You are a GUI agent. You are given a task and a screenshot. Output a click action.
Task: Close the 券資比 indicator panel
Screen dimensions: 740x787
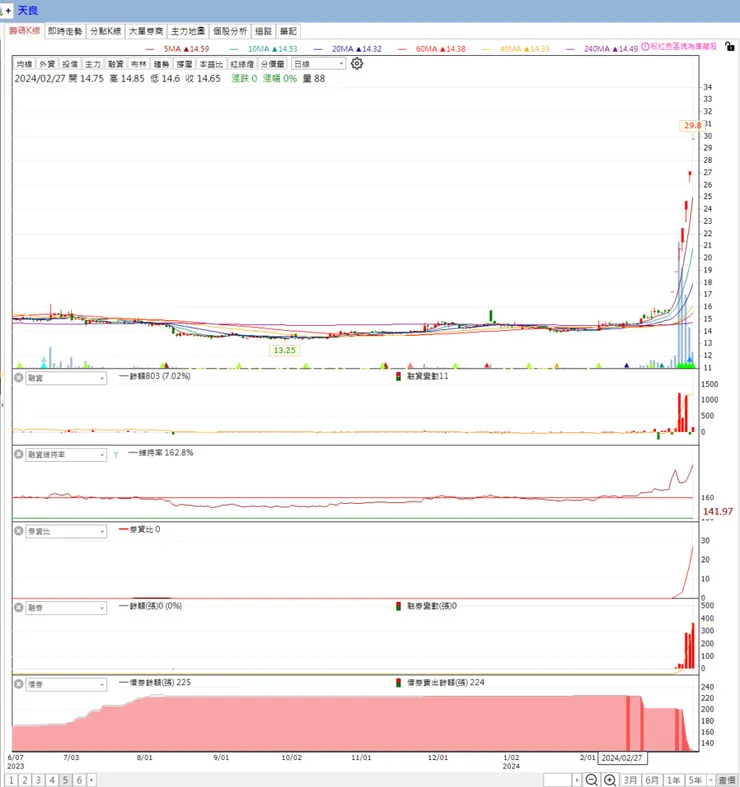click(19, 531)
